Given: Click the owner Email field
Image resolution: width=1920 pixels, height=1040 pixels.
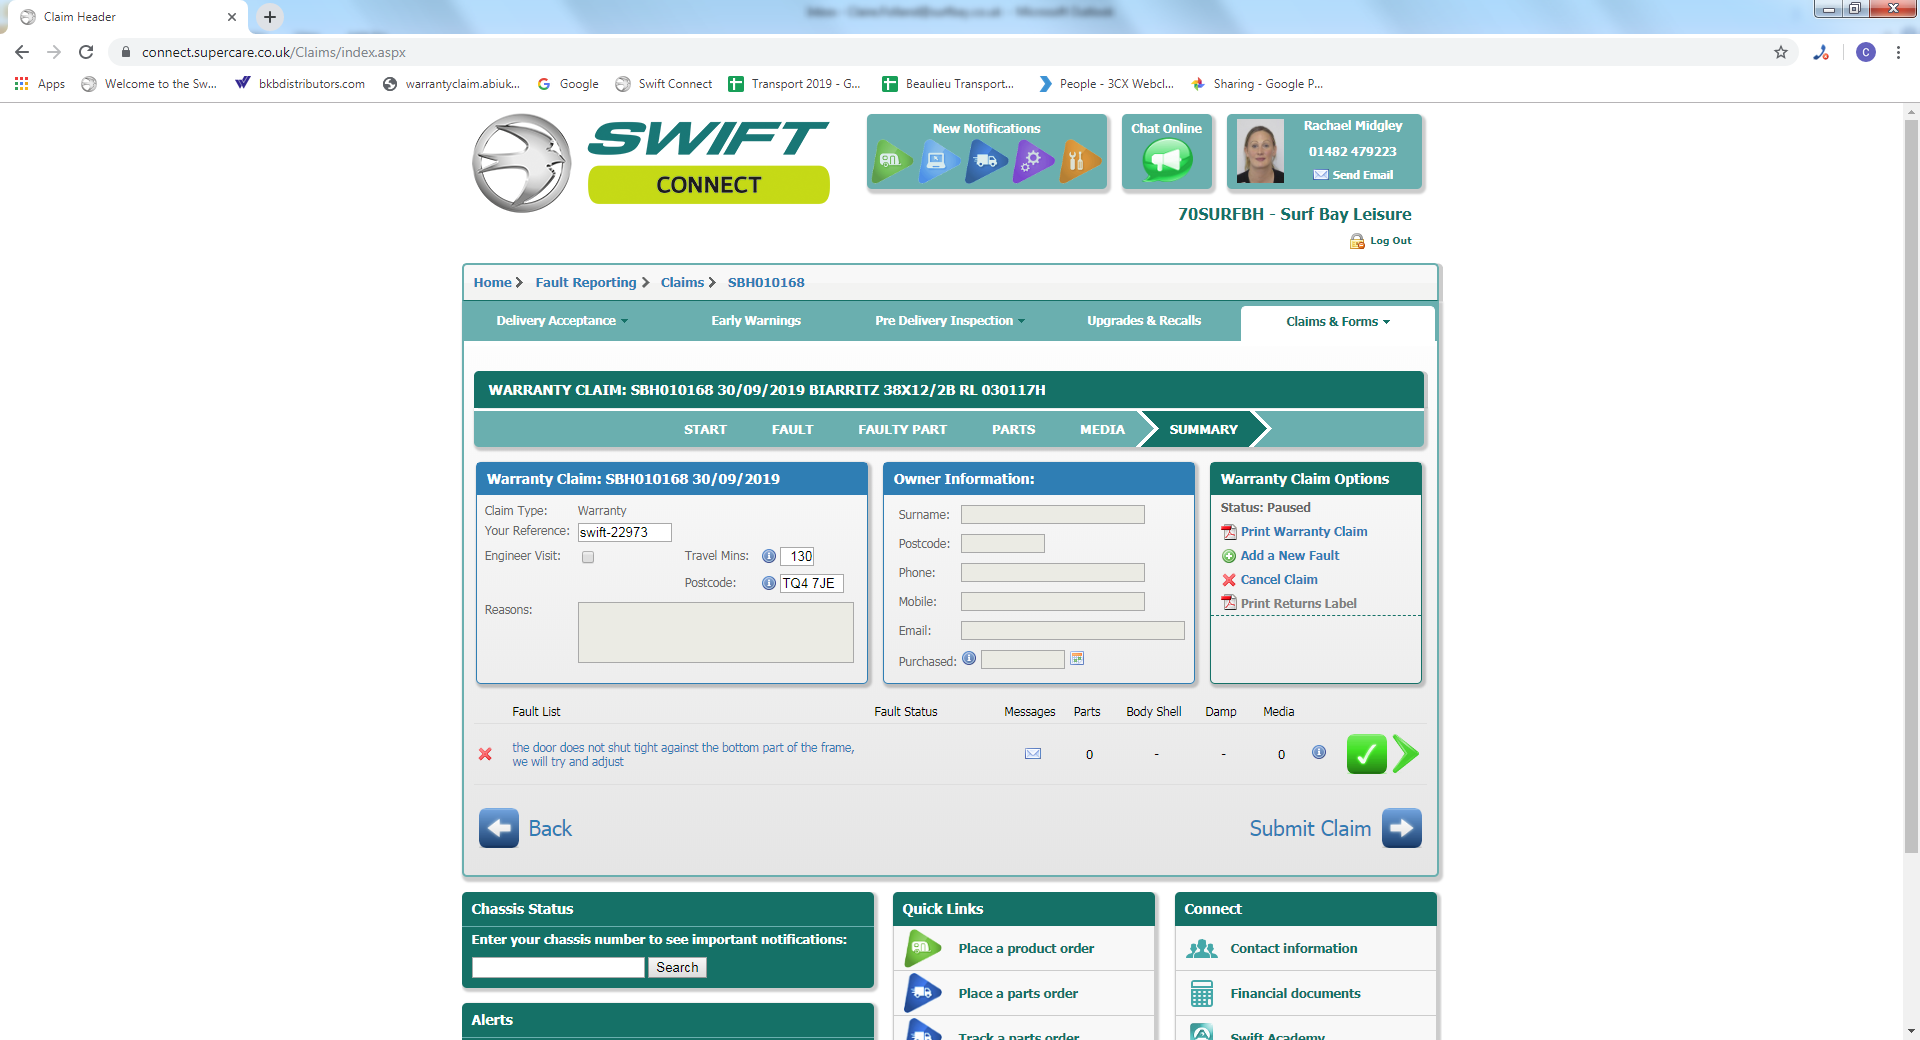Looking at the screenshot, I should coord(1072,631).
